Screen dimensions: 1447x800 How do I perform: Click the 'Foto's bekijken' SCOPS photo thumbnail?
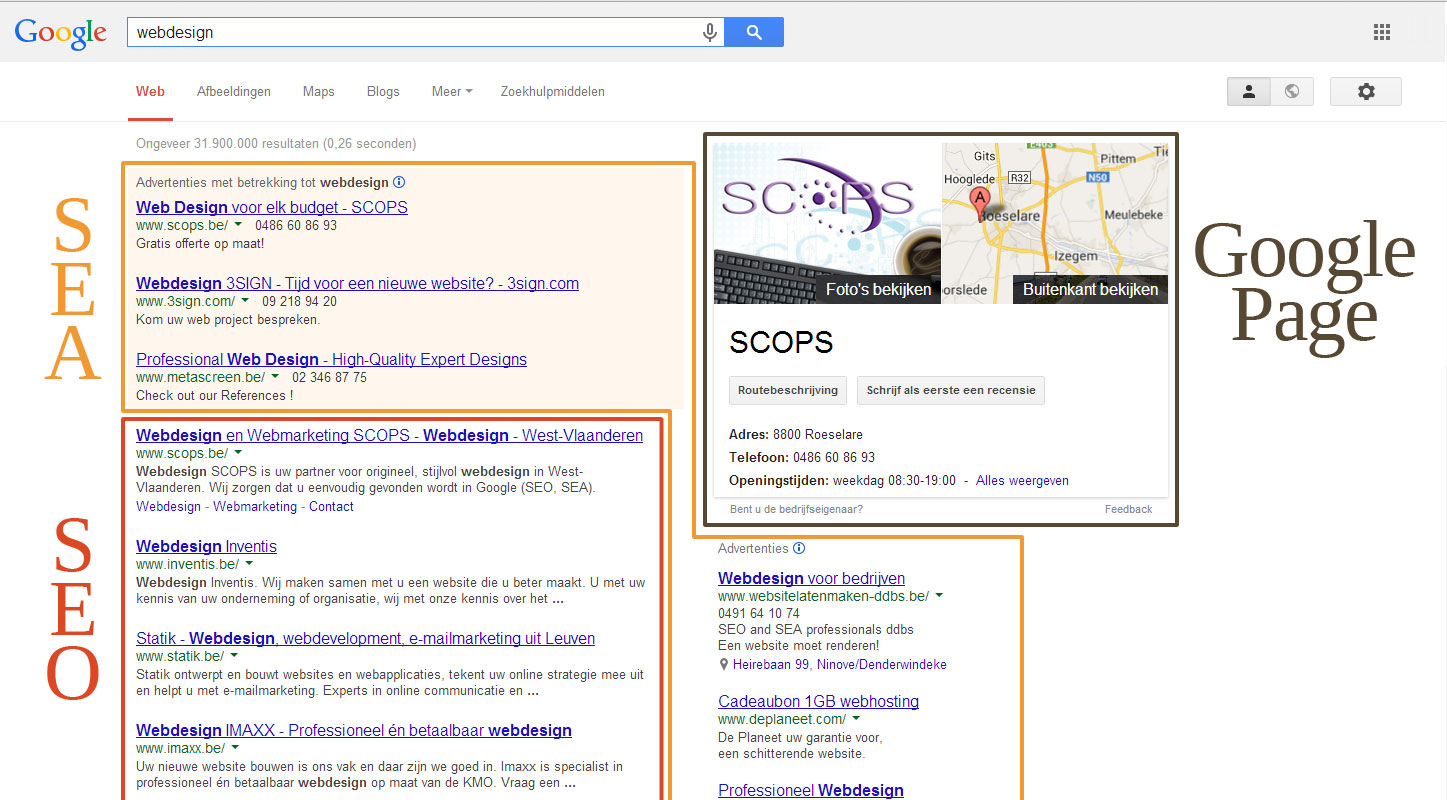click(x=827, y=223)
